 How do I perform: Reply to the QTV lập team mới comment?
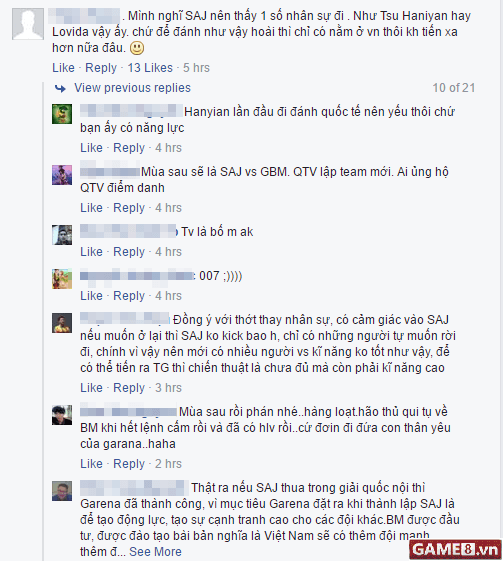(x=129, y=208)
